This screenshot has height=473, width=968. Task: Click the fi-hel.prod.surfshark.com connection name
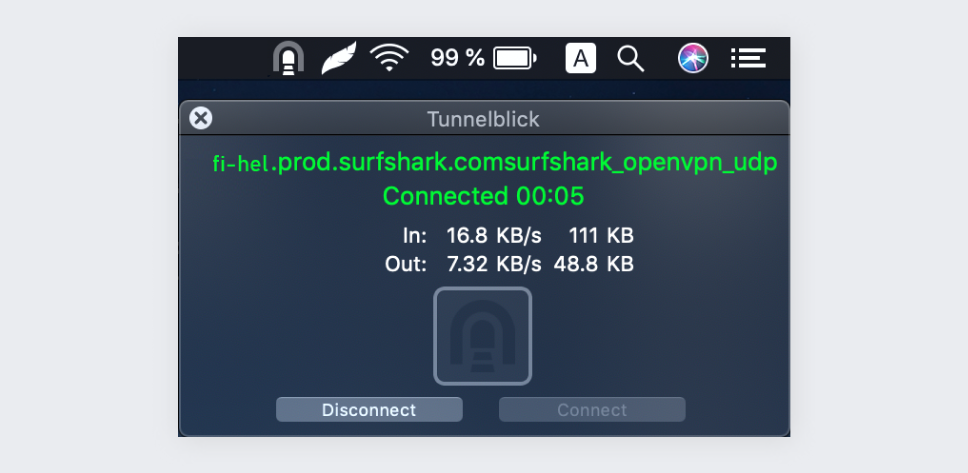tap(494, 163)
